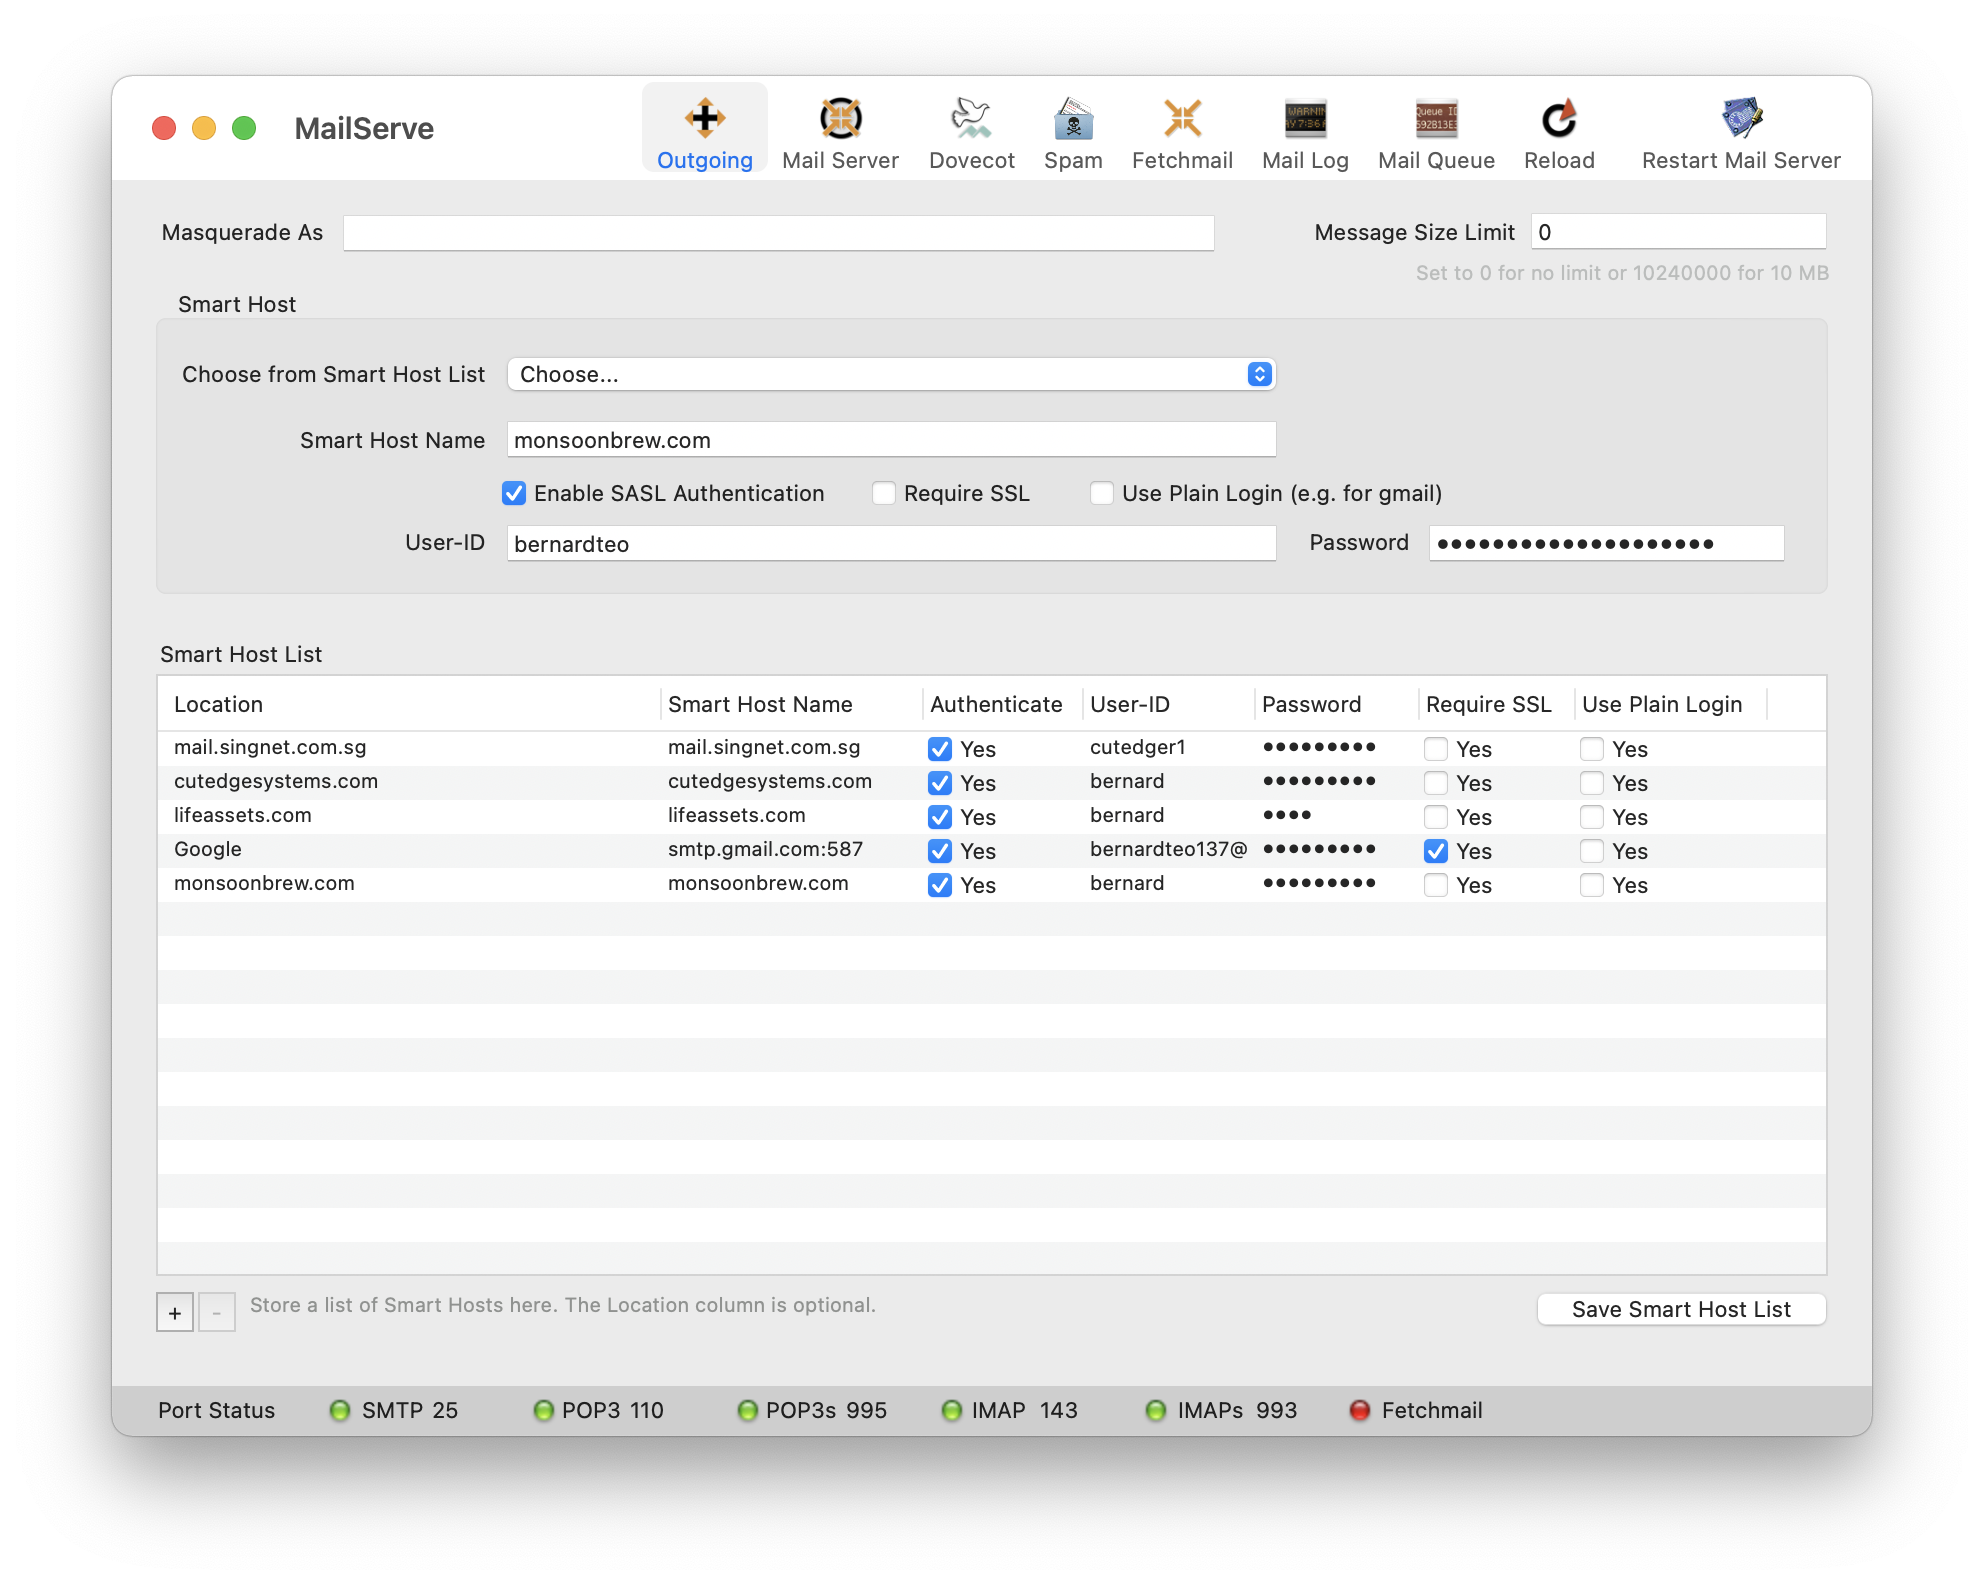Check Use Plain Login for gmail

1102,493
